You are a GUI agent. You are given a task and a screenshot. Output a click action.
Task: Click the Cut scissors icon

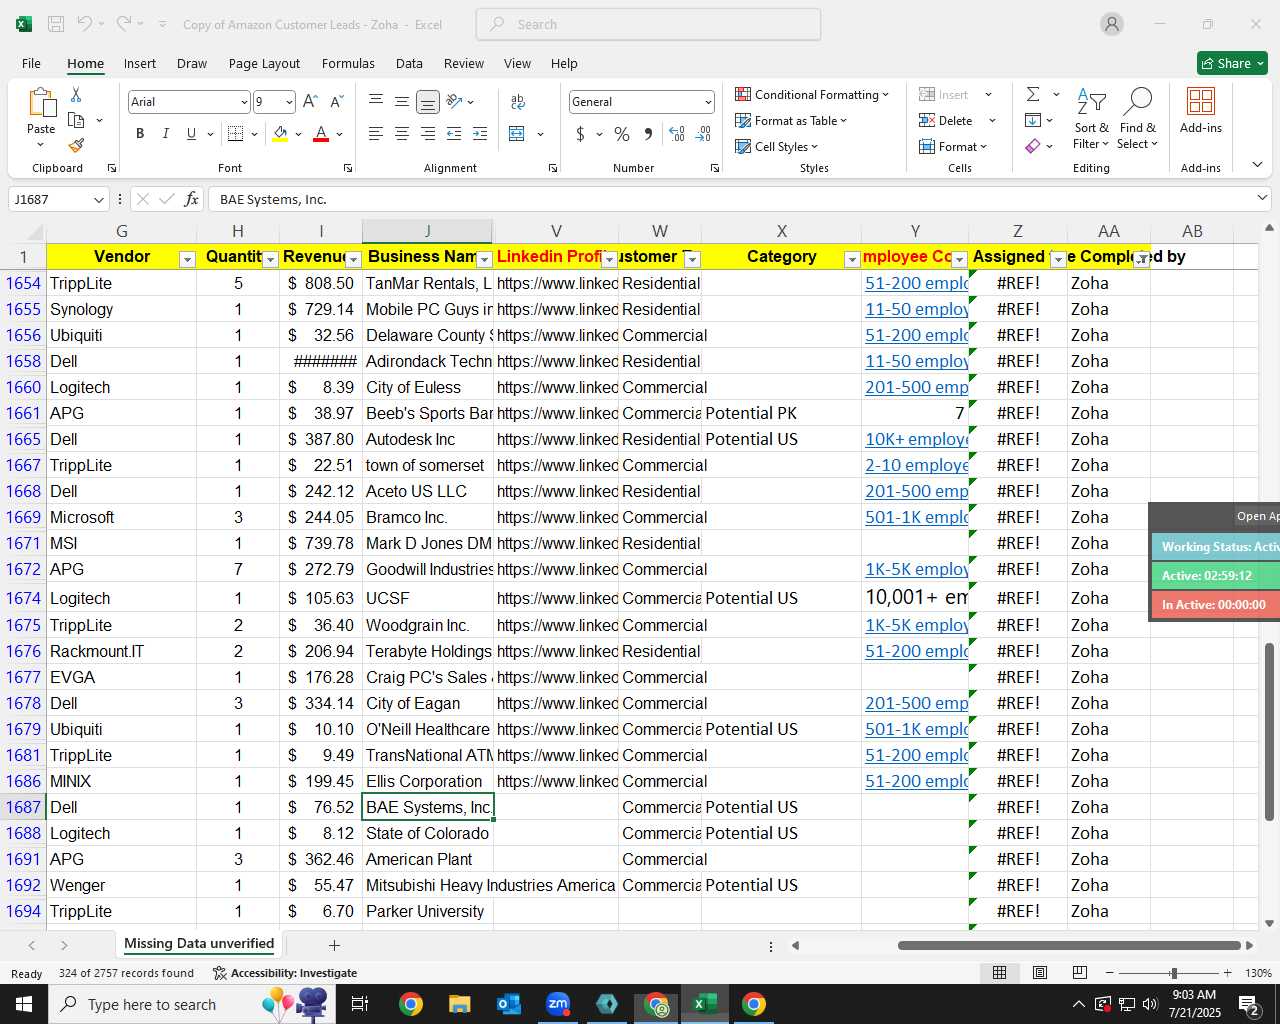[76, 95]
